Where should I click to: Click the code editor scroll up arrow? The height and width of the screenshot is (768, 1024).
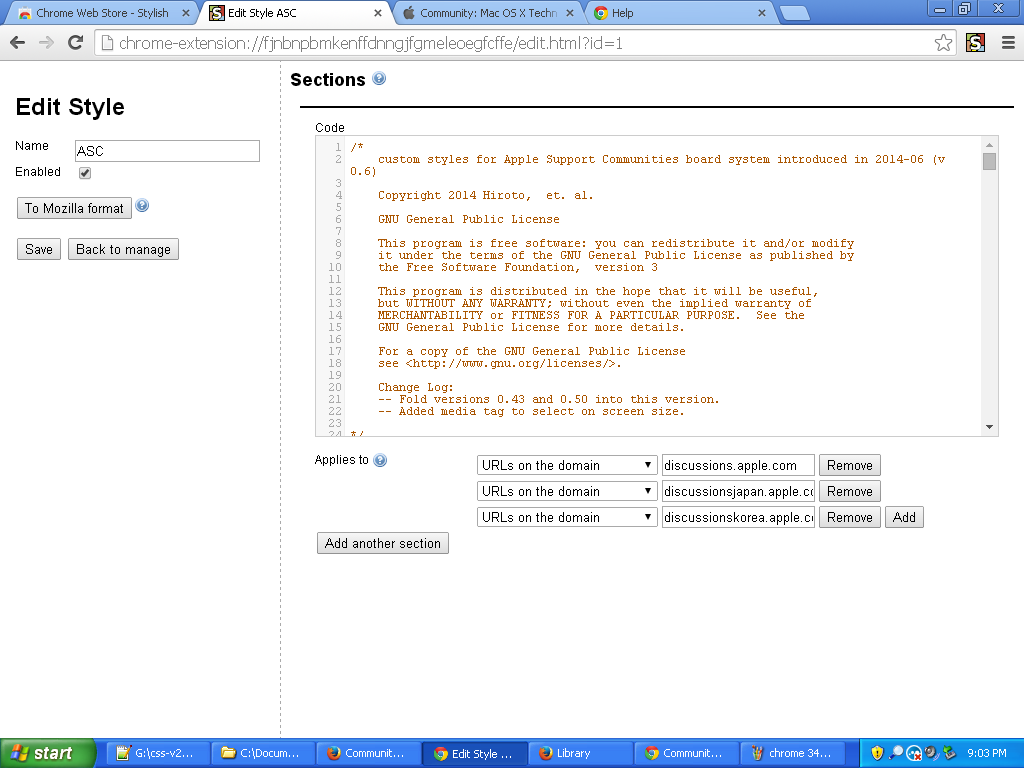click(x=989, y=145)
